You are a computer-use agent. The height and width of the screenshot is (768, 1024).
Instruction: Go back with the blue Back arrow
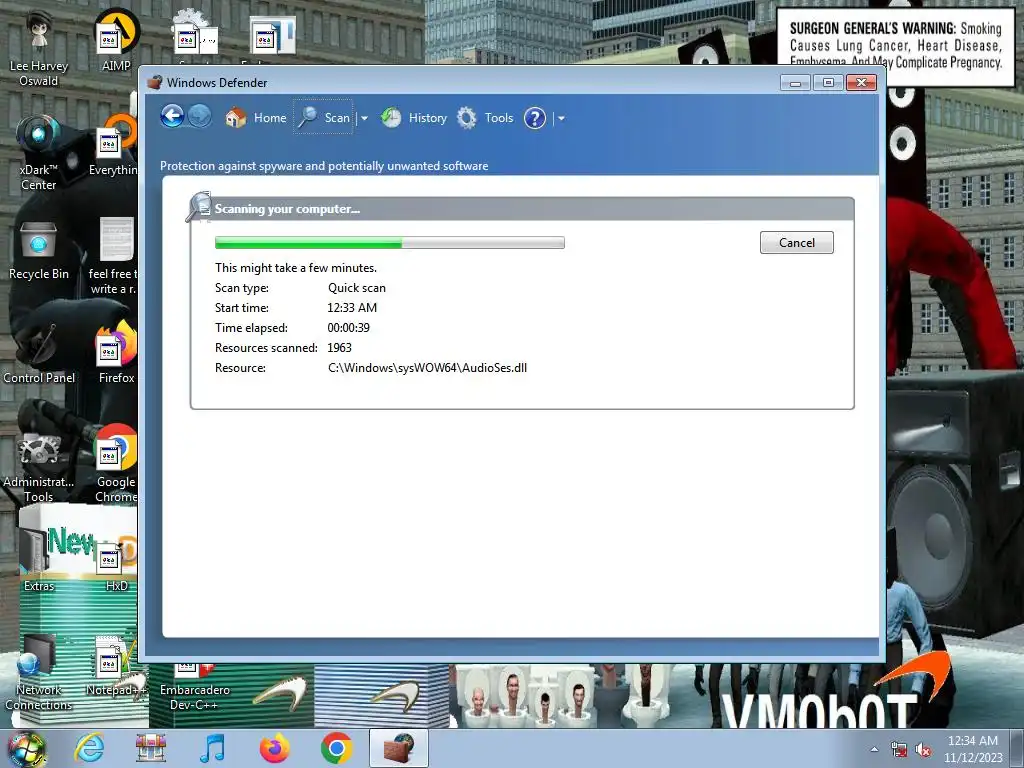pos(172,117)
